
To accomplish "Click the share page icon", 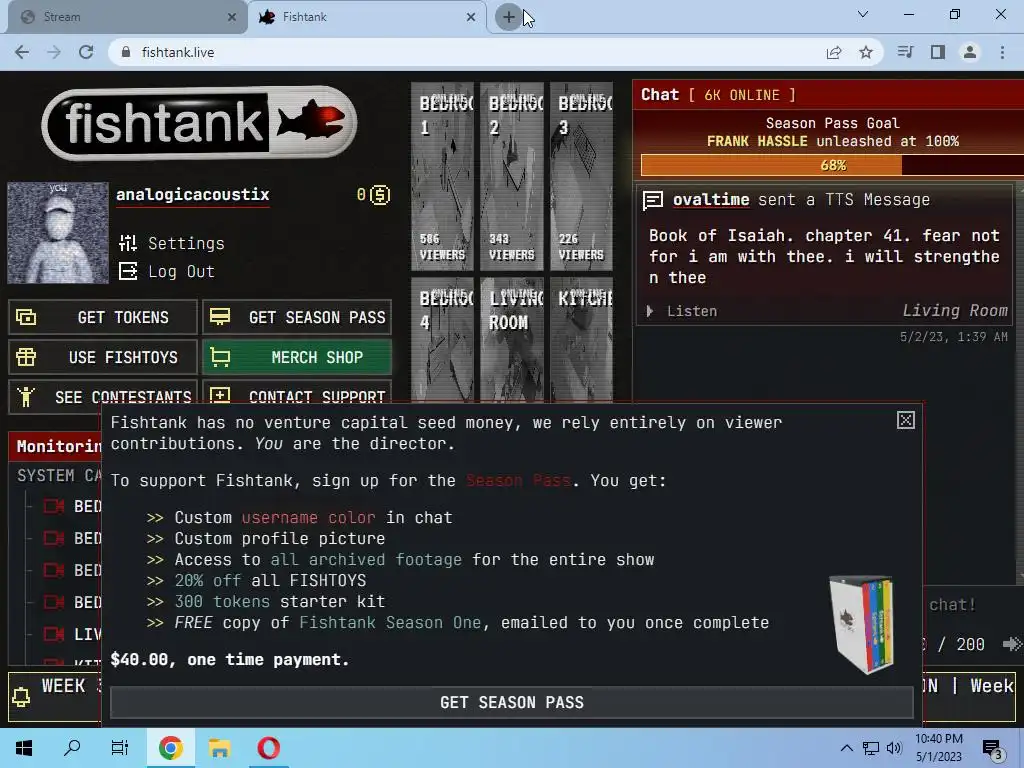I will point(834,52).
